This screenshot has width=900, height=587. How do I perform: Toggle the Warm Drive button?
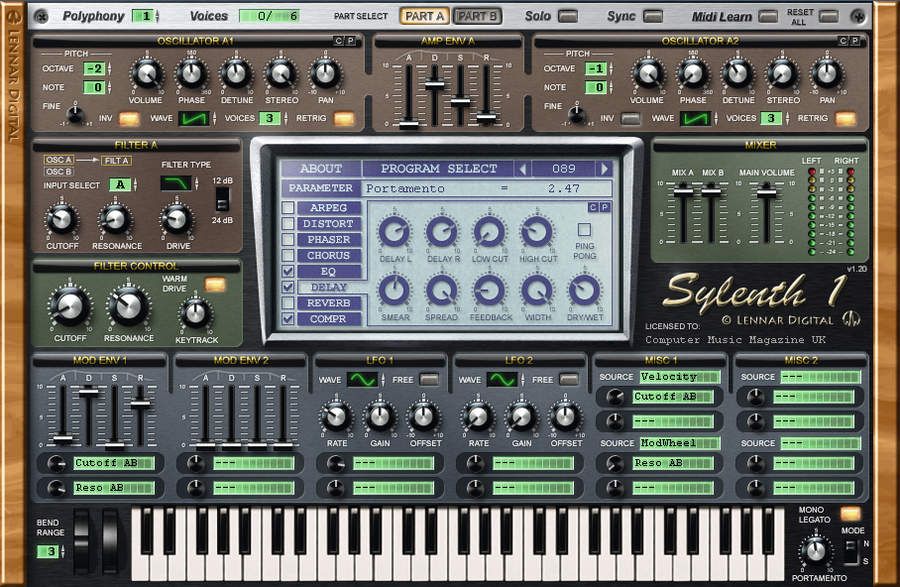[215, 285]
